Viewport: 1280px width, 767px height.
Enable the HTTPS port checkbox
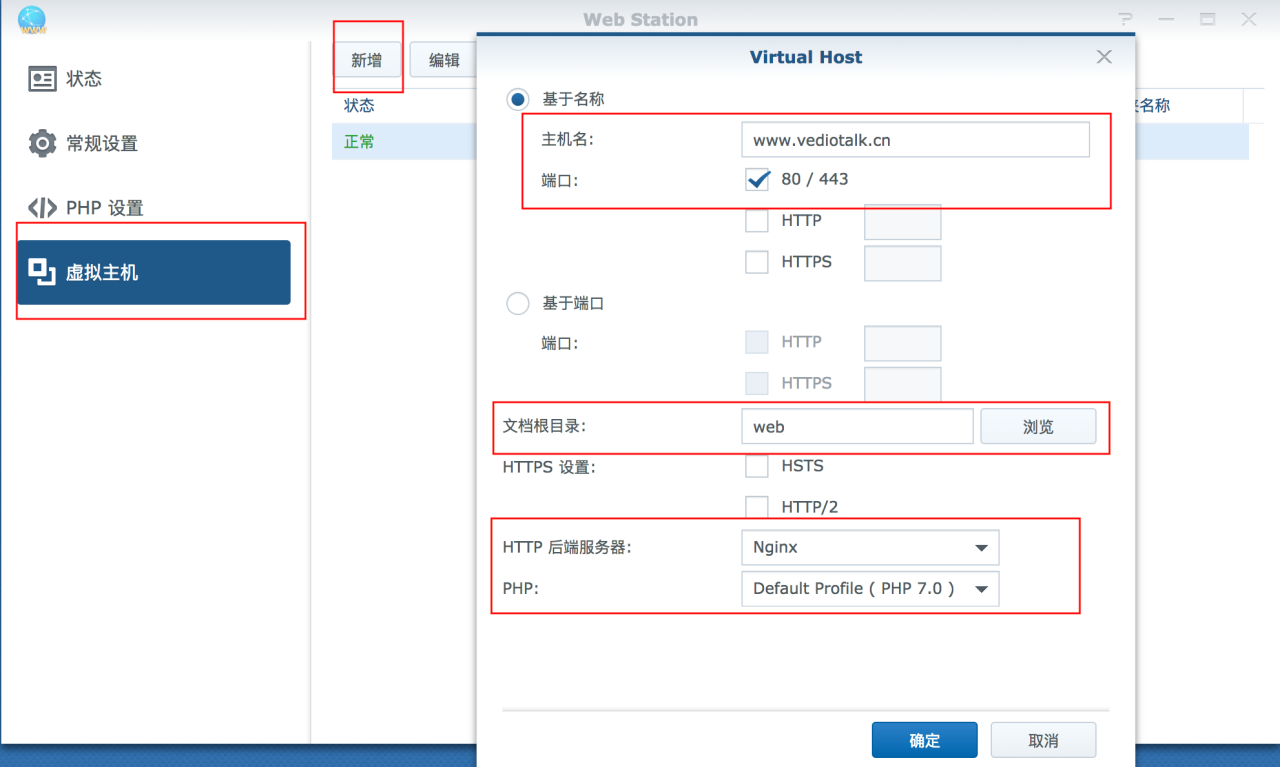point(756,262)
